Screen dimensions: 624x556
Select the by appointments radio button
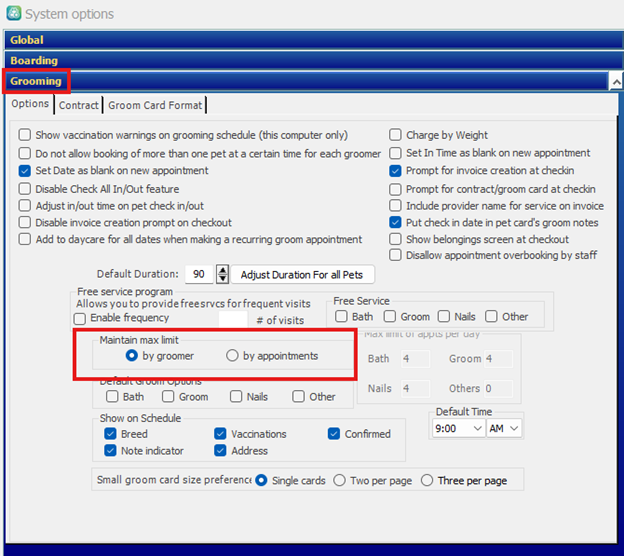click(232, 355)
